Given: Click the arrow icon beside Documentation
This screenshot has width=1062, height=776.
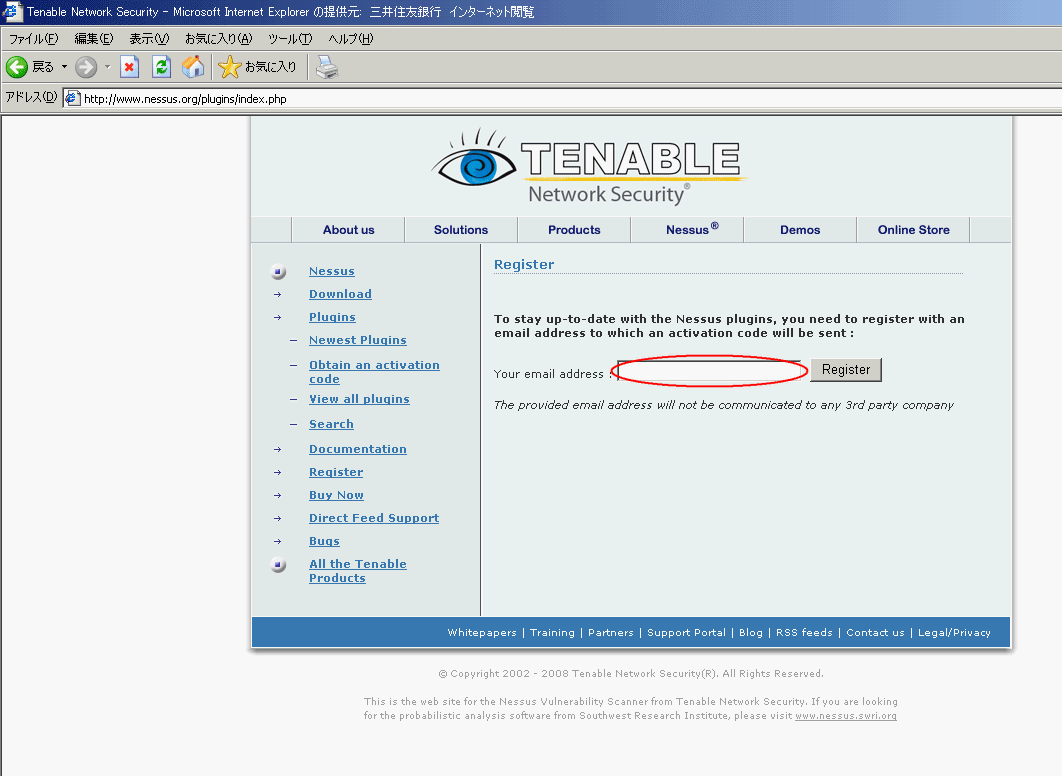Looking at the screenshot, I should 278,450.
